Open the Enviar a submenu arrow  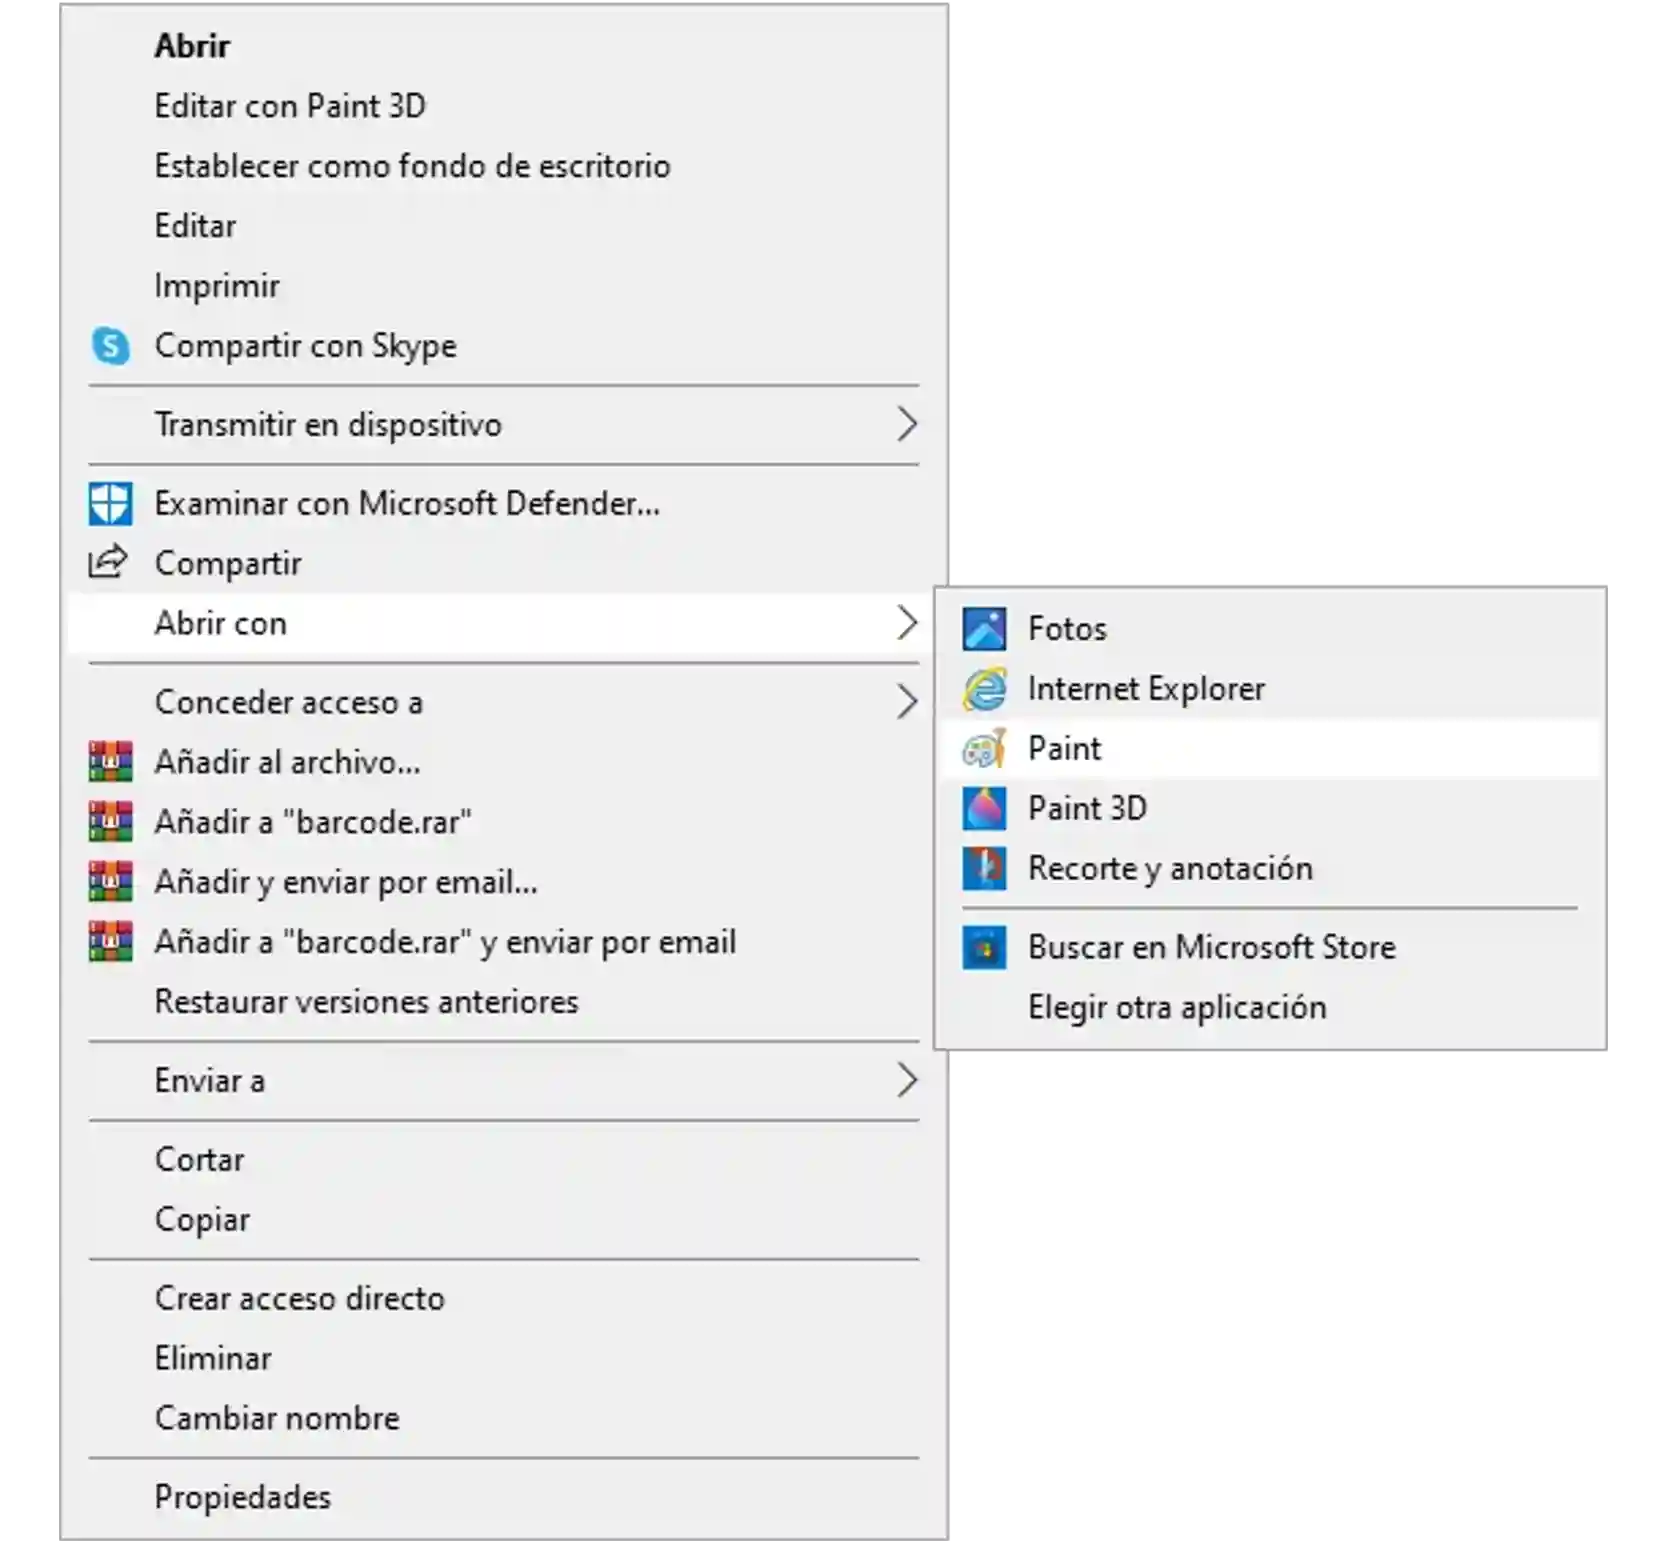tap(906, 1080)
